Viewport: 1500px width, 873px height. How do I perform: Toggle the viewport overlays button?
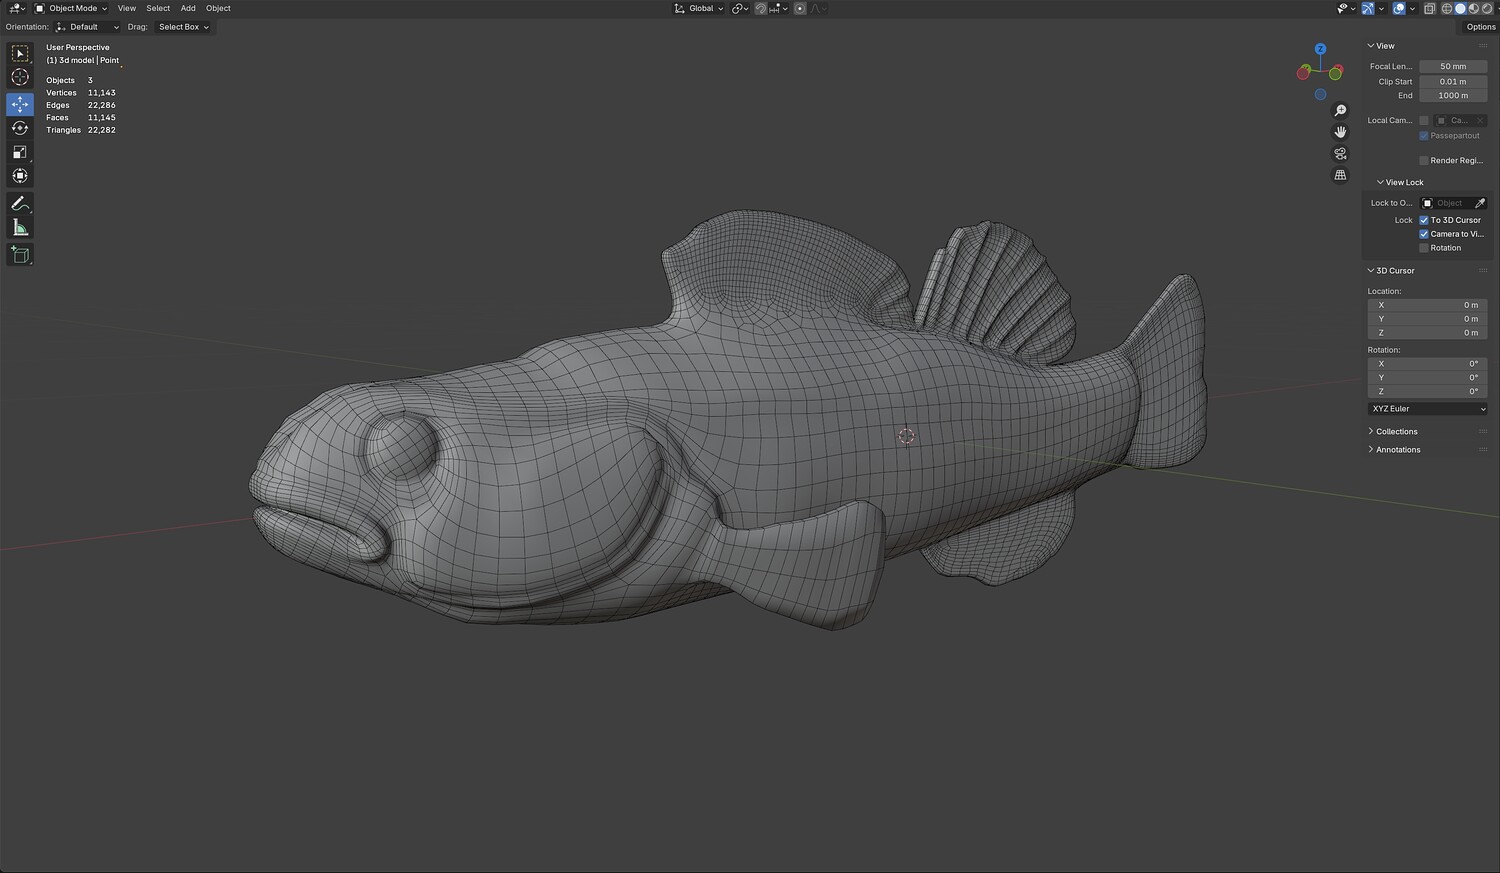pyautogui.click(x=1399, y=8)
